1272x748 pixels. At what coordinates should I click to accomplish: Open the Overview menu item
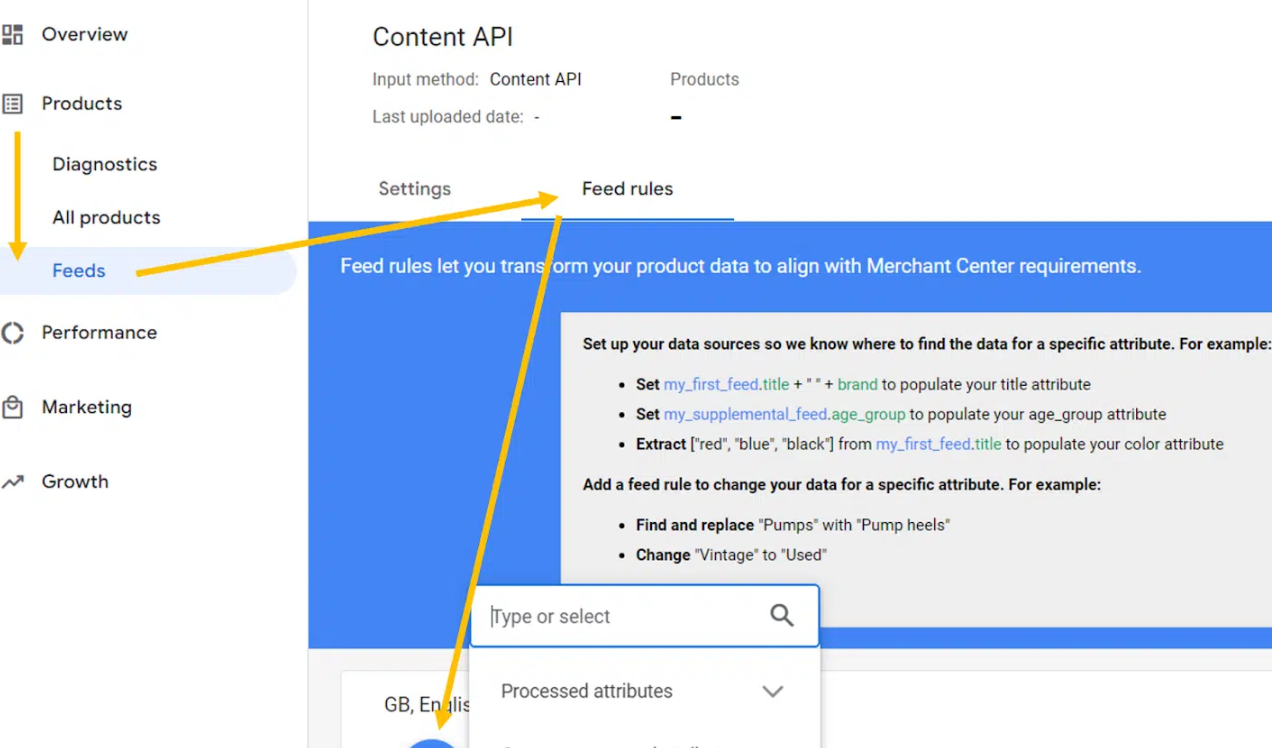click(85, 34)
